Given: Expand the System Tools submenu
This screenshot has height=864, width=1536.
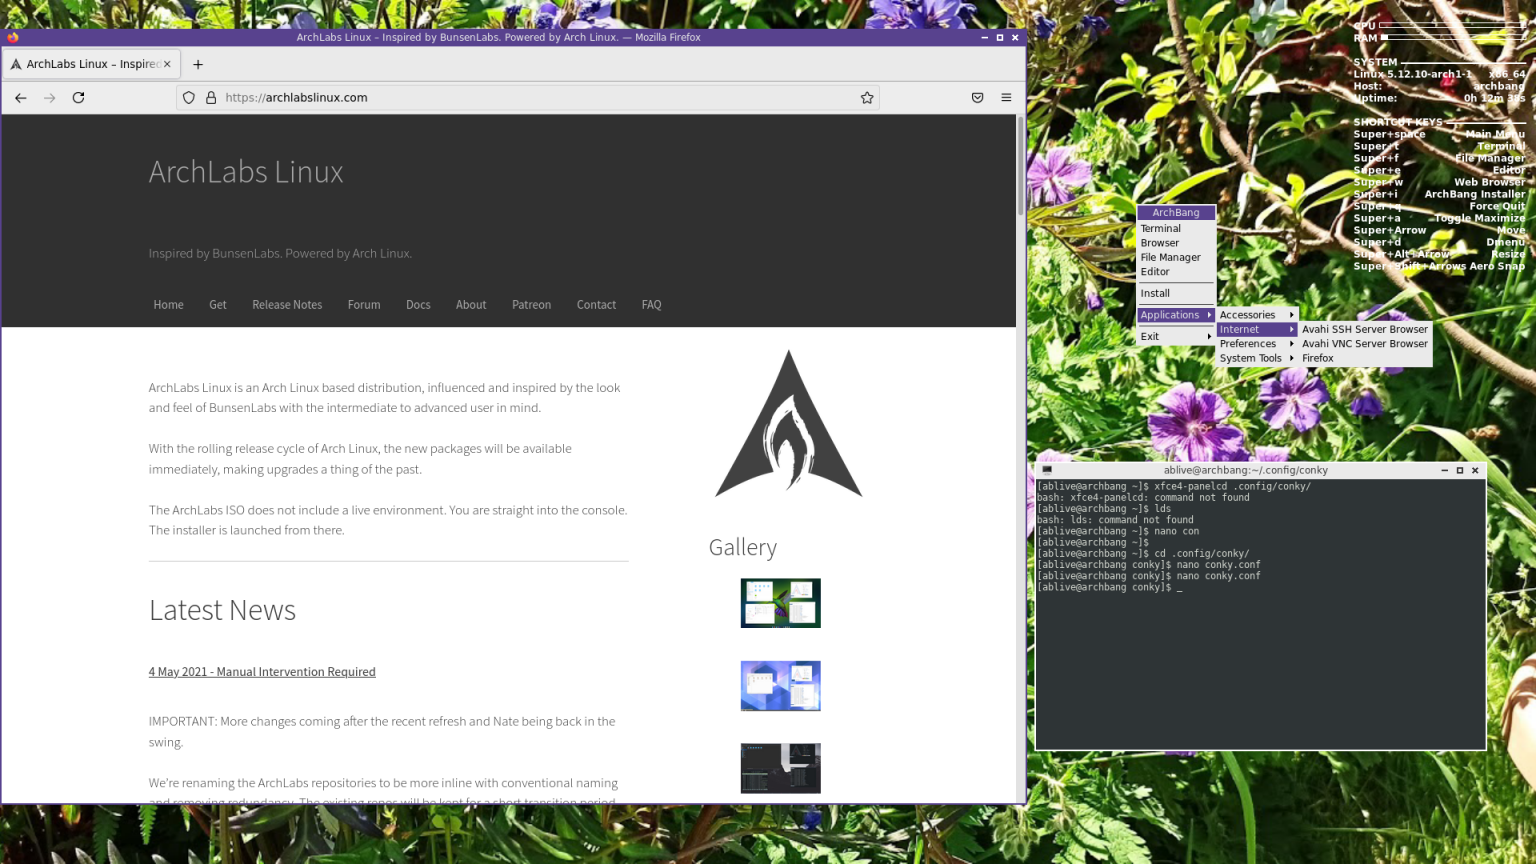Looking at the screenshot, I should 1251,358.
